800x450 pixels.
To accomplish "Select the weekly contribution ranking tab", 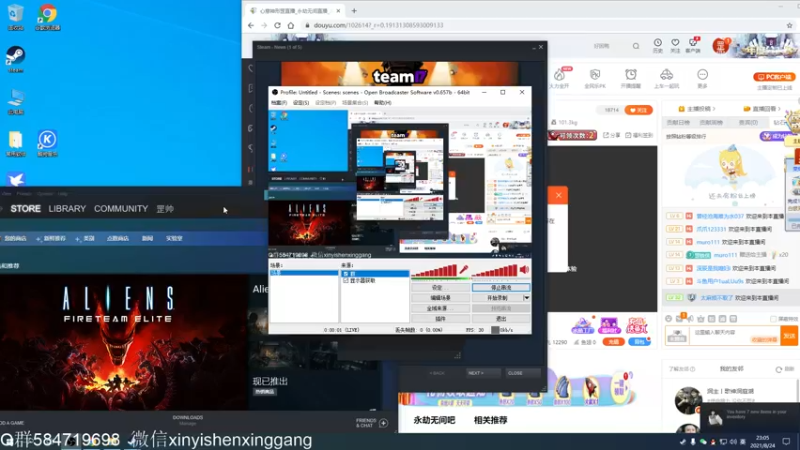I will (711, 122).
